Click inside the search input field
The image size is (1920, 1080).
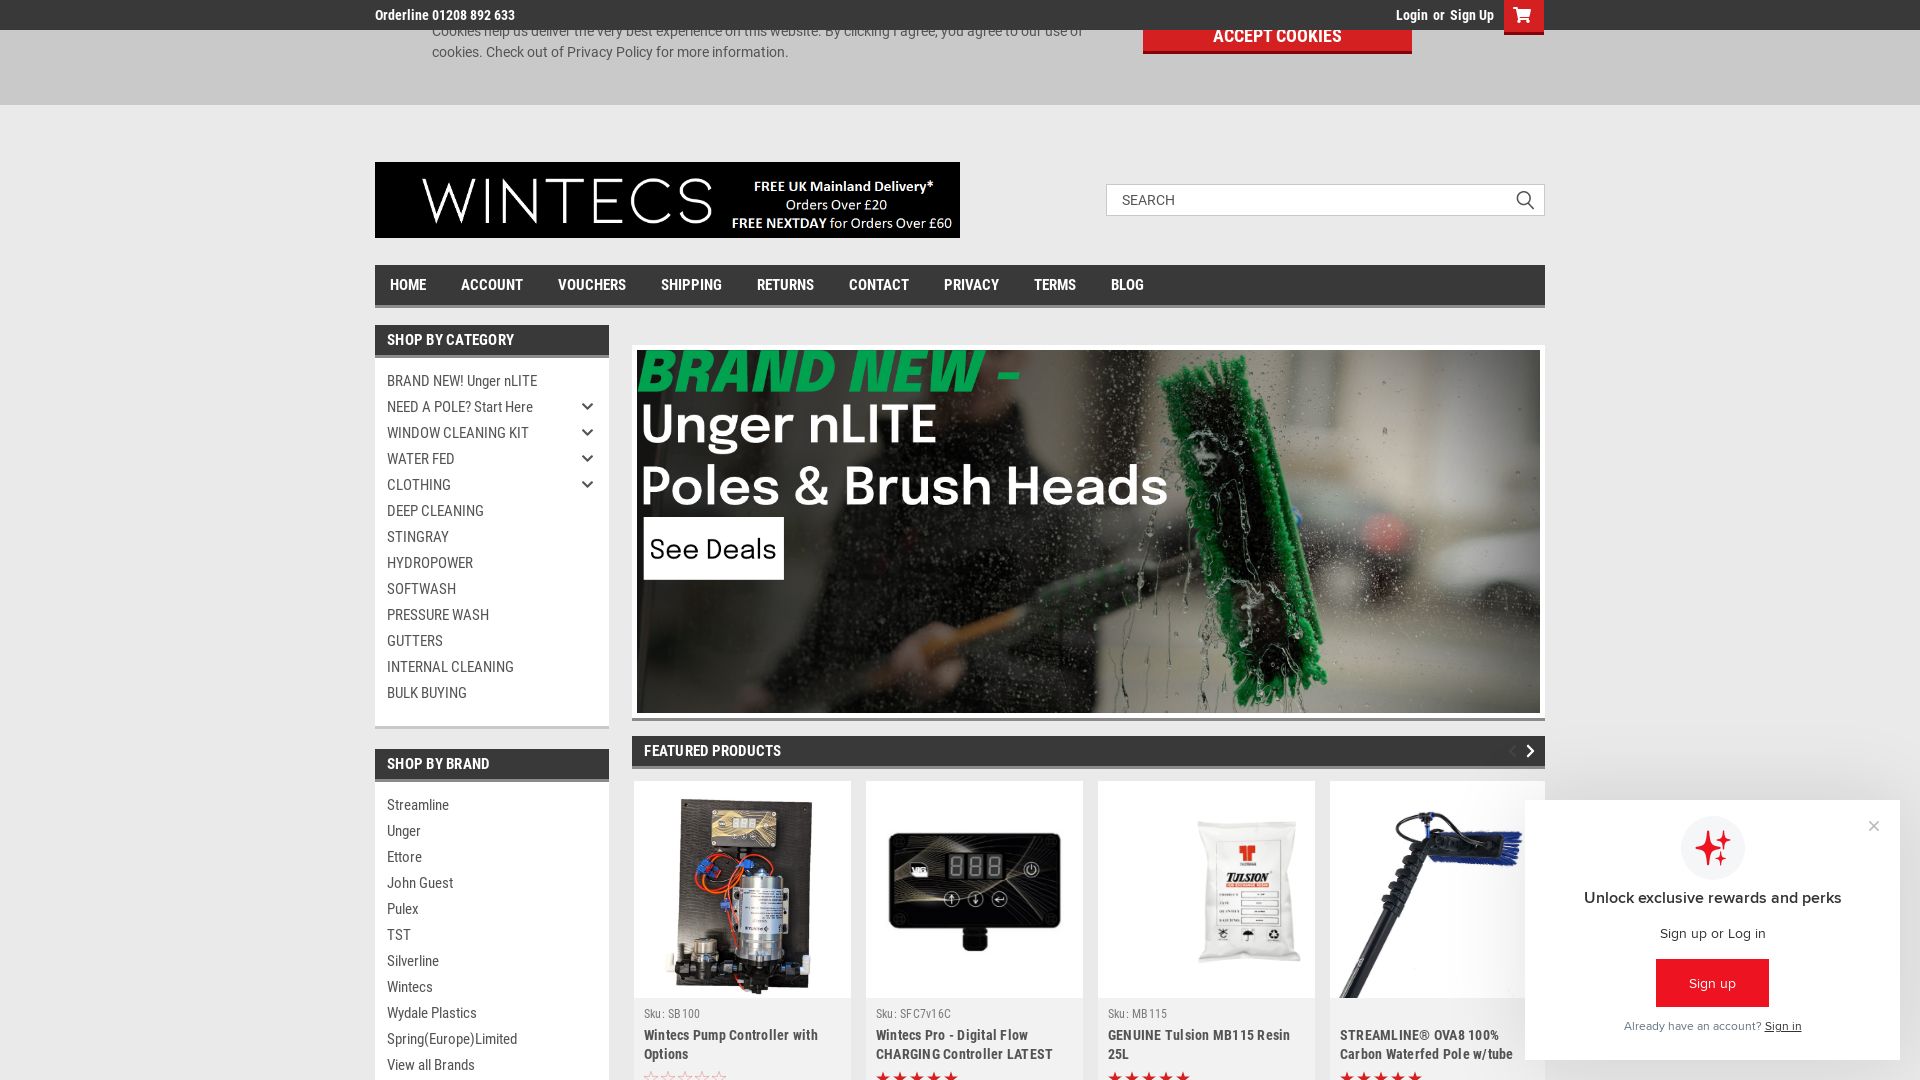coord(1300,200)
